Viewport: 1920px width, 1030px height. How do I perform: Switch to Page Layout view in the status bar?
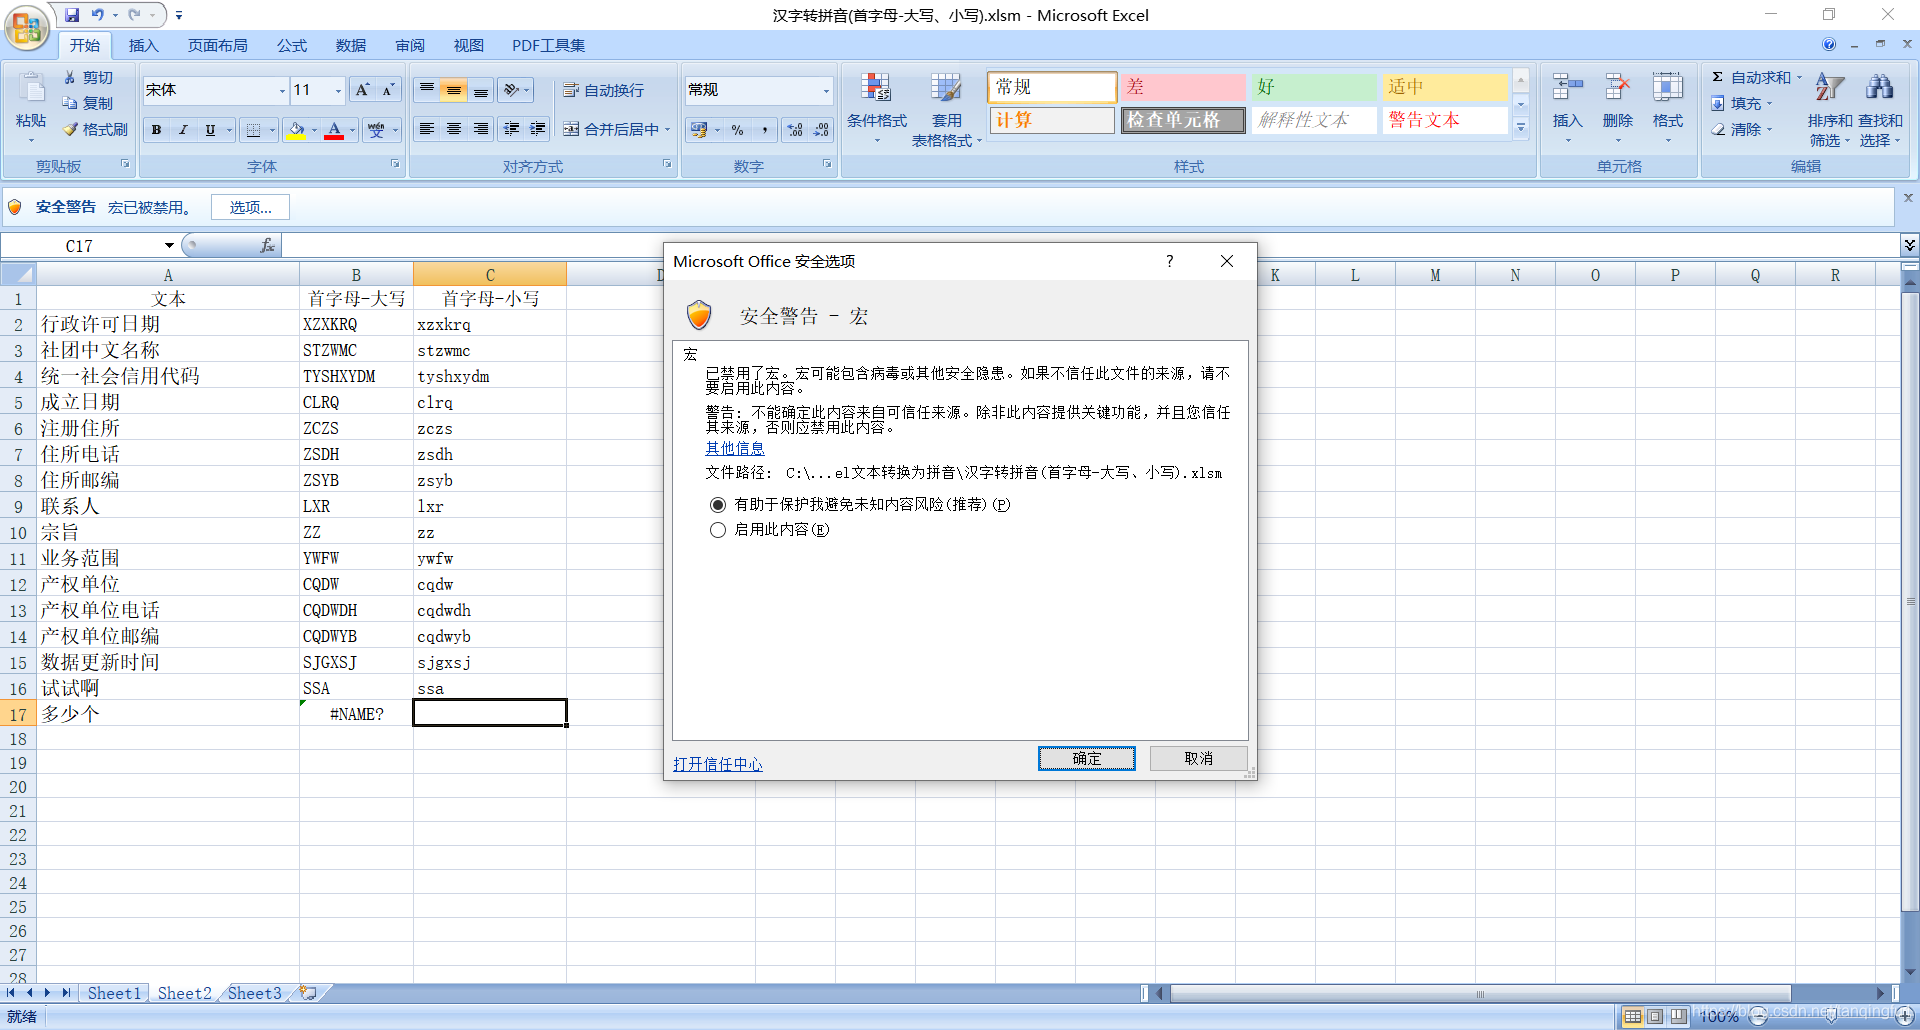coord(1655,1016)
